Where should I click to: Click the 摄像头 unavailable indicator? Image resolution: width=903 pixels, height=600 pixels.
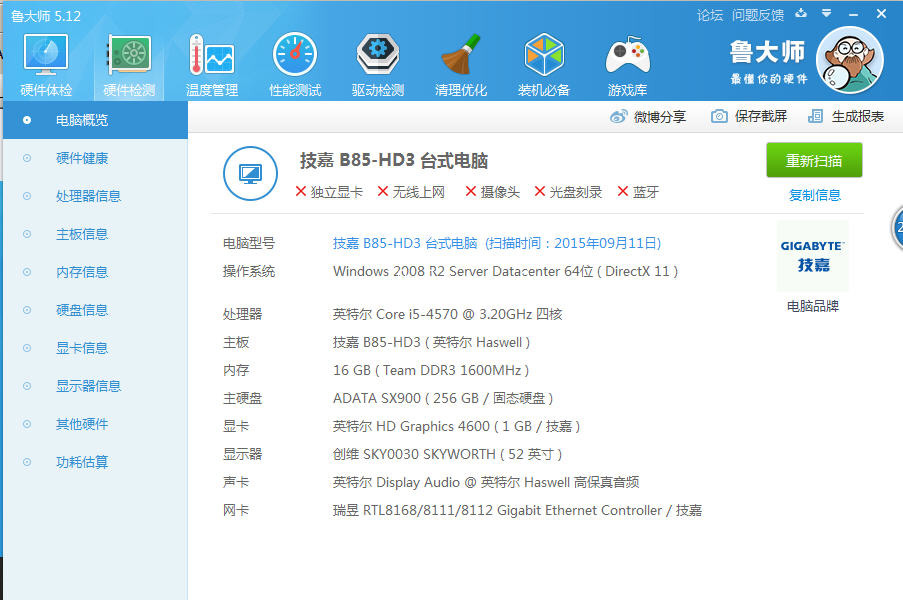click(x=492, y=192)
